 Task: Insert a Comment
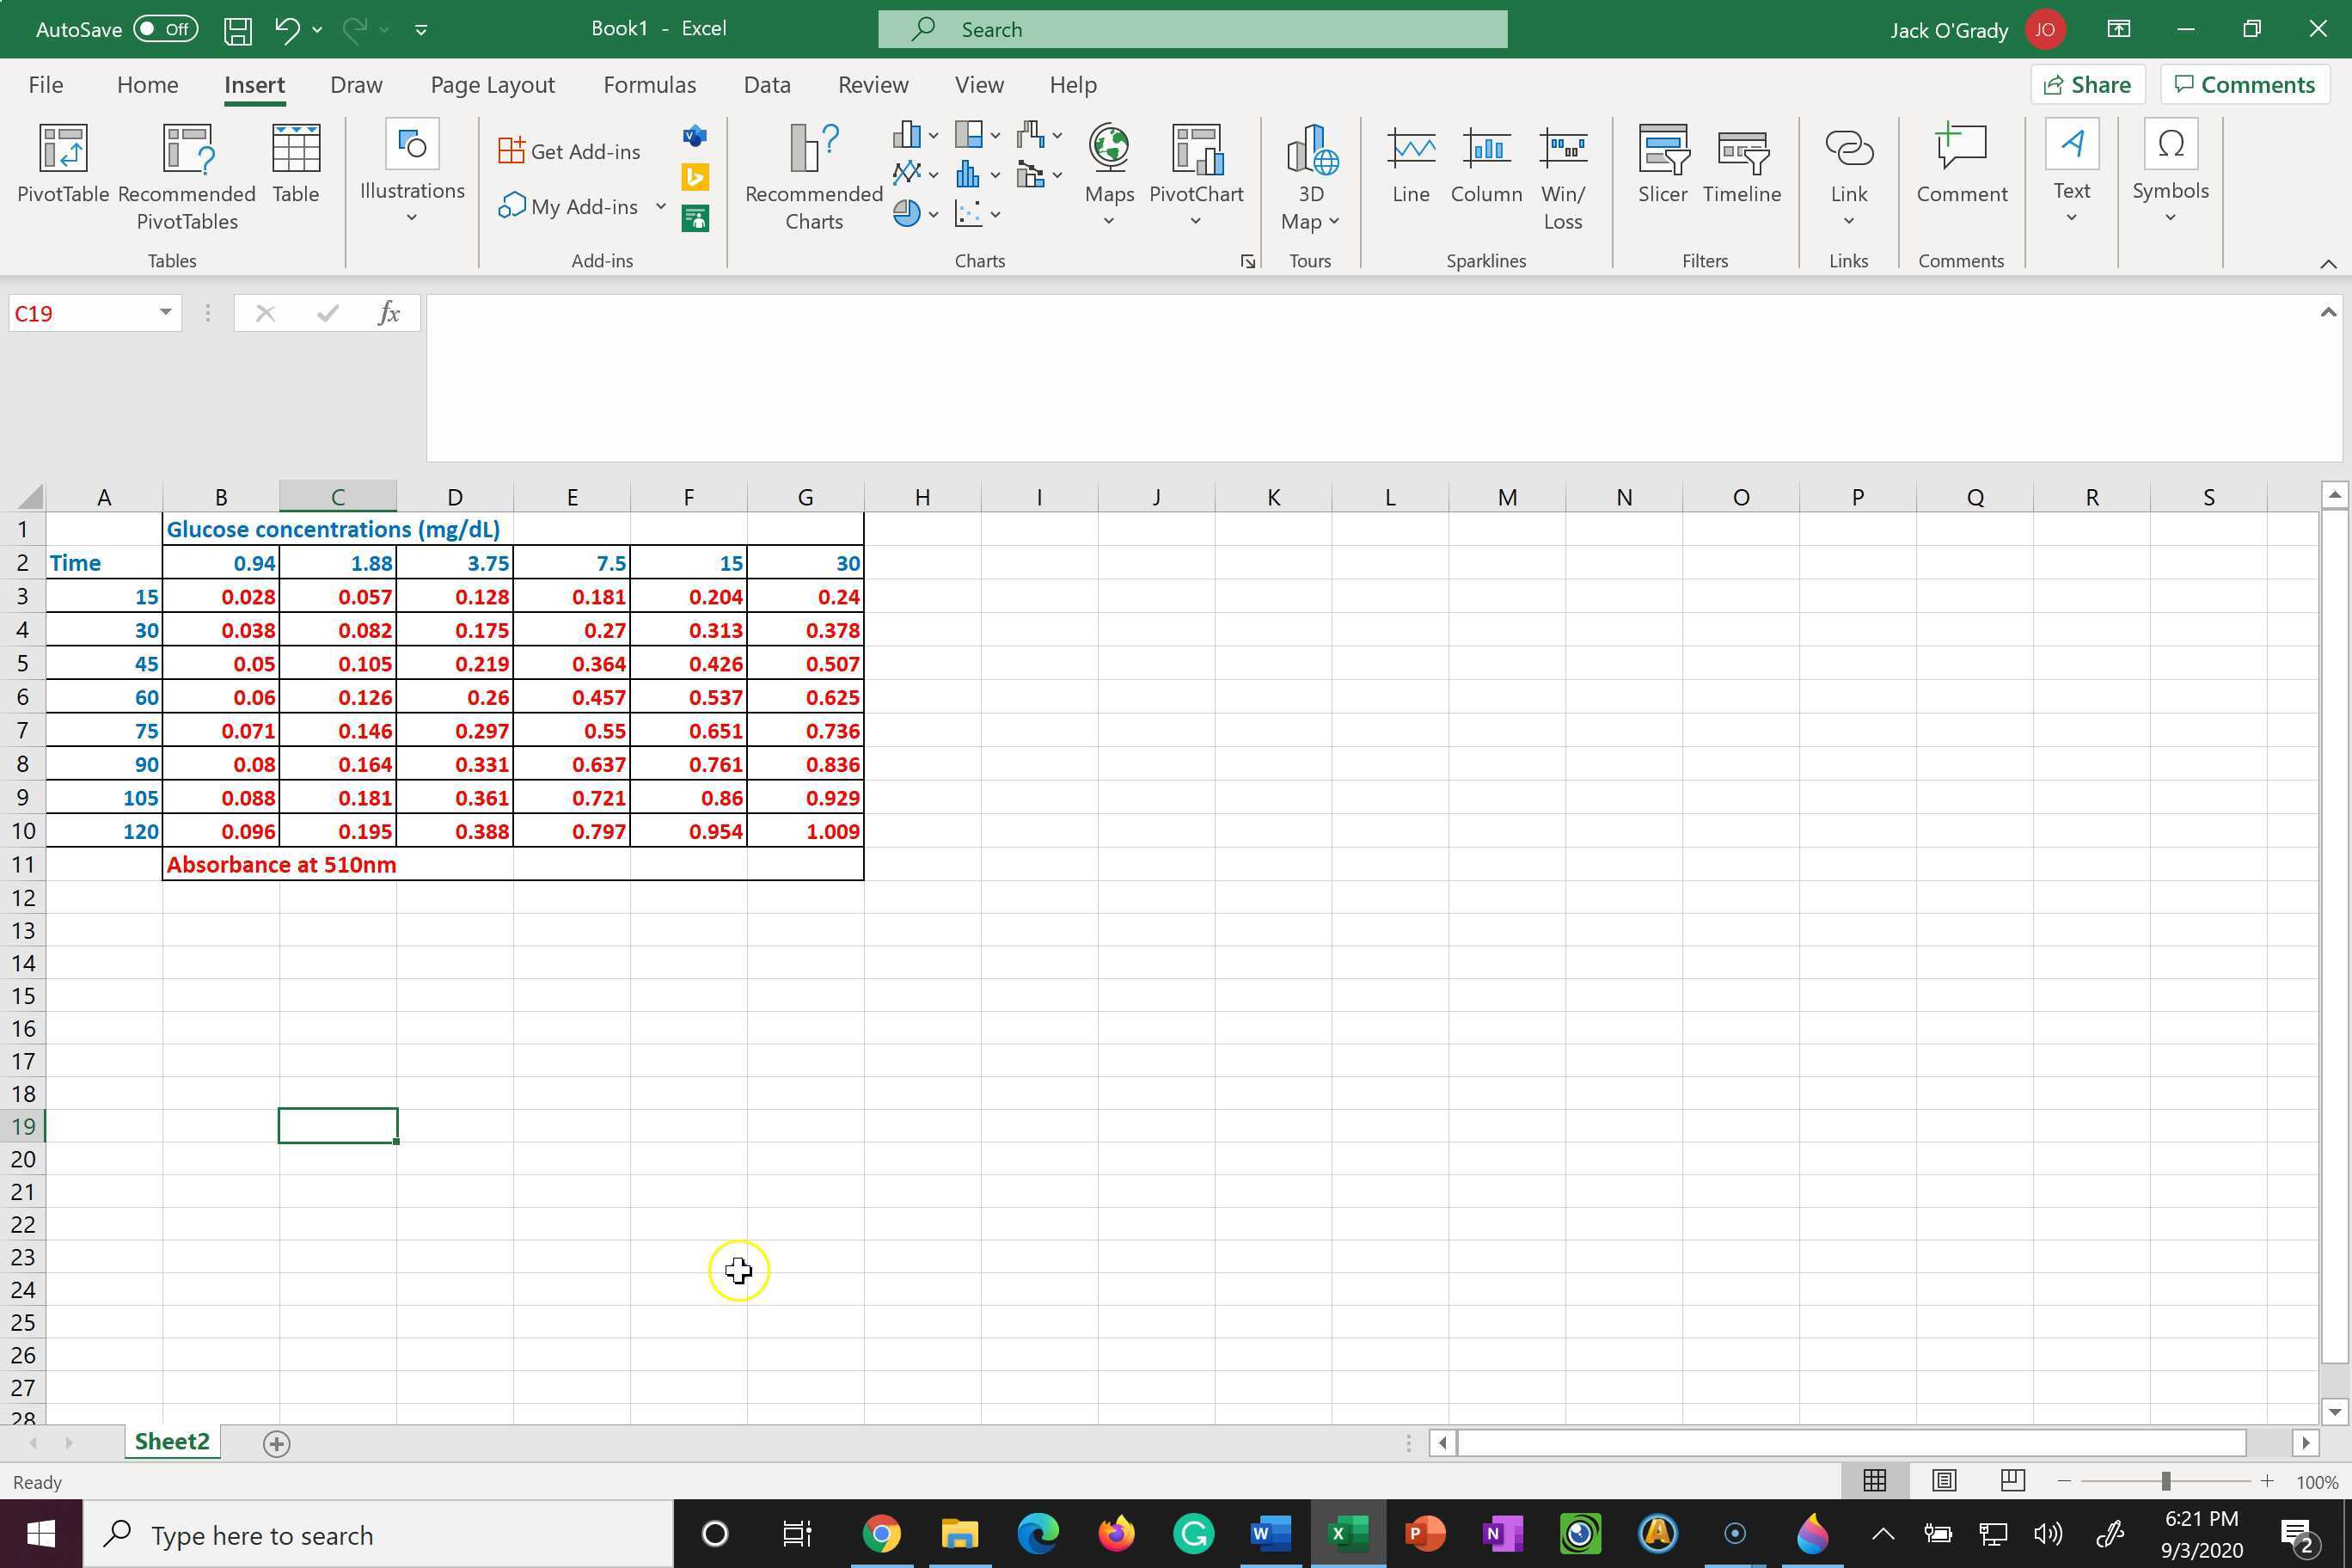(x=1960, y=168)
